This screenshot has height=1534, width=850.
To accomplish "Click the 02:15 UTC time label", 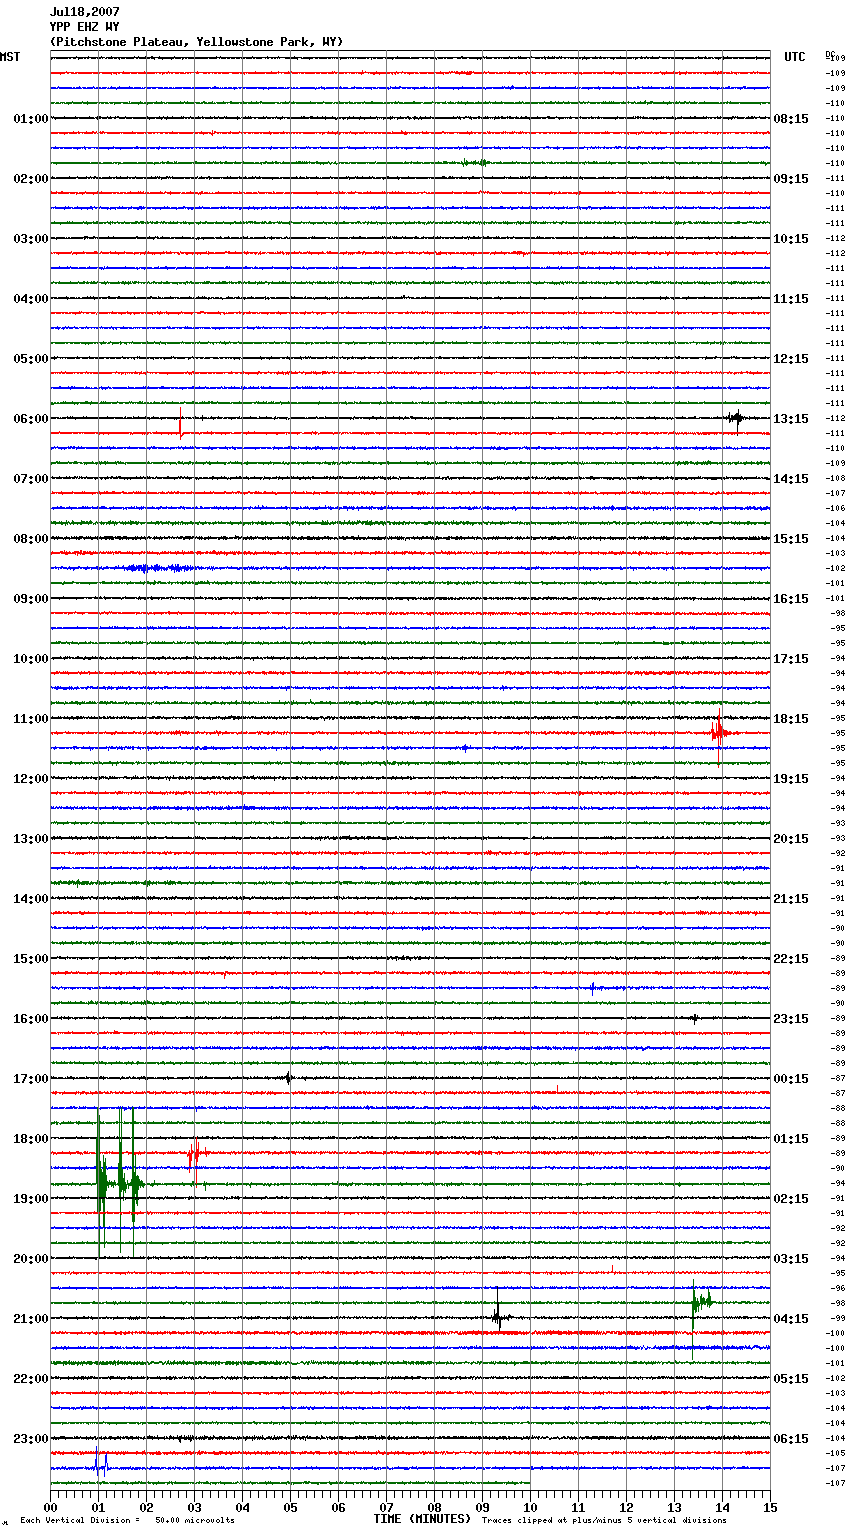I will 791,1199.
